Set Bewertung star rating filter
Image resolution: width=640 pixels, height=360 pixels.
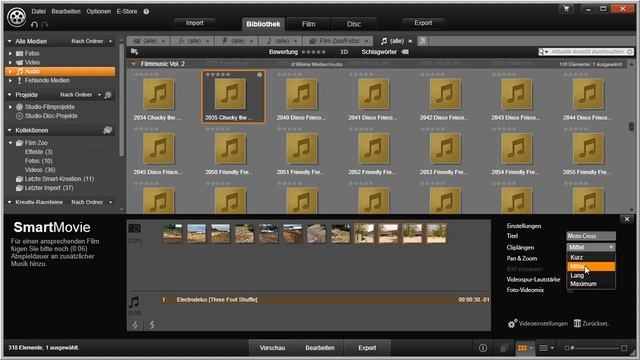click(x=313, y=52)
